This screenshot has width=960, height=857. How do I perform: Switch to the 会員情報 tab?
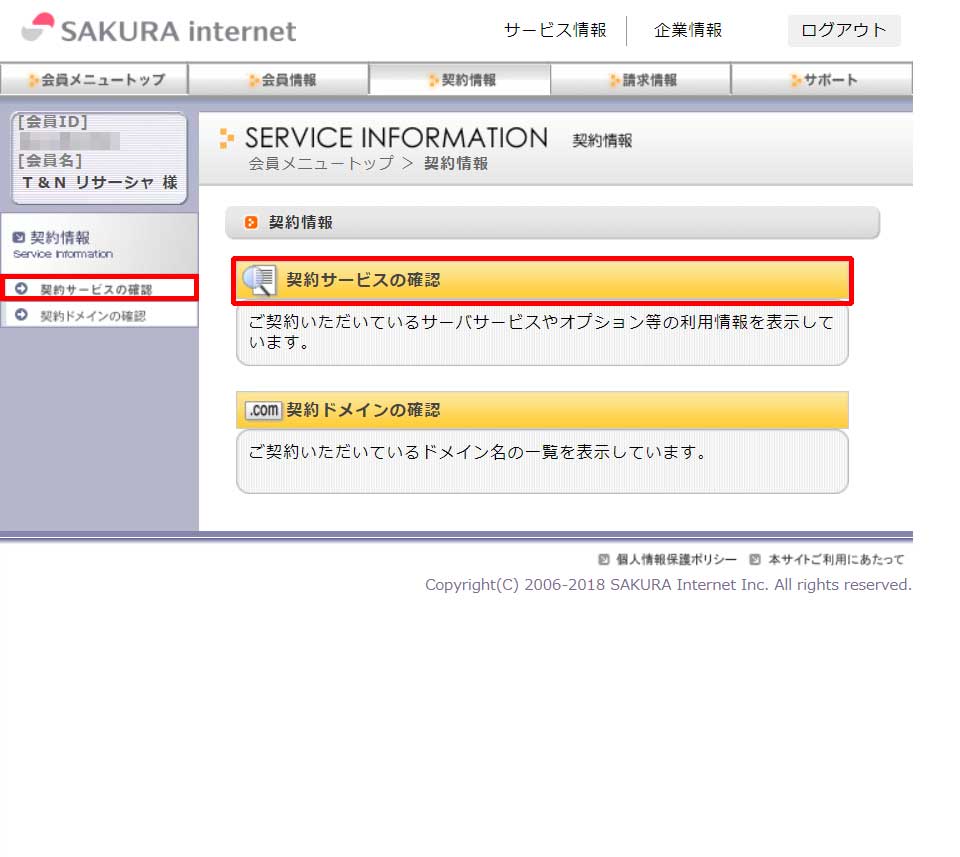coord(279,80)
